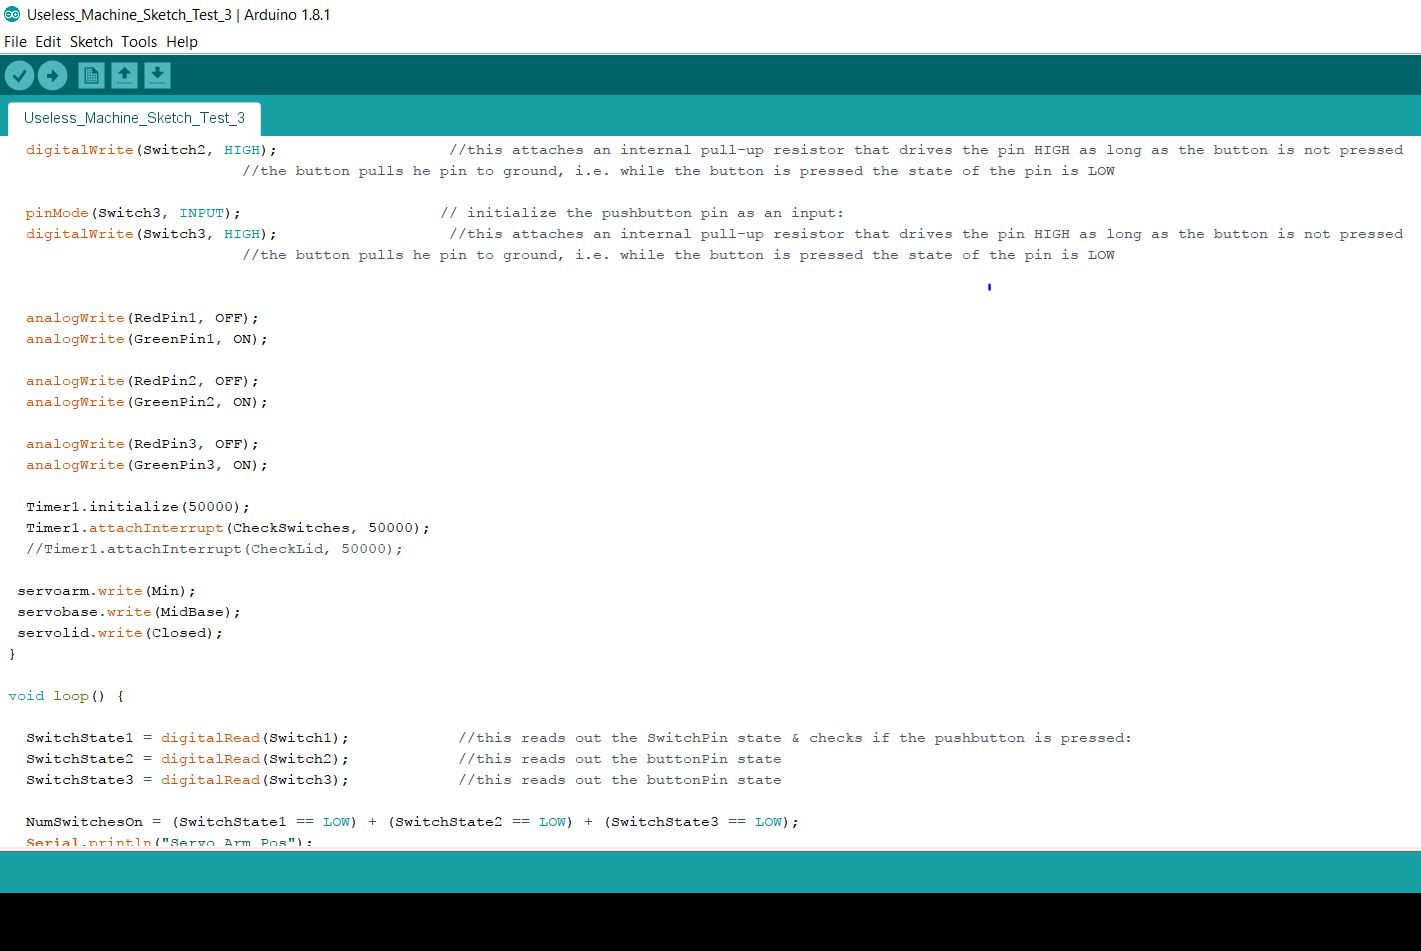The height and width of the screenshot is (951, 1421).
Task: Click comment 'checks if the pushbutton is pressed'
Action: (967, 738)
